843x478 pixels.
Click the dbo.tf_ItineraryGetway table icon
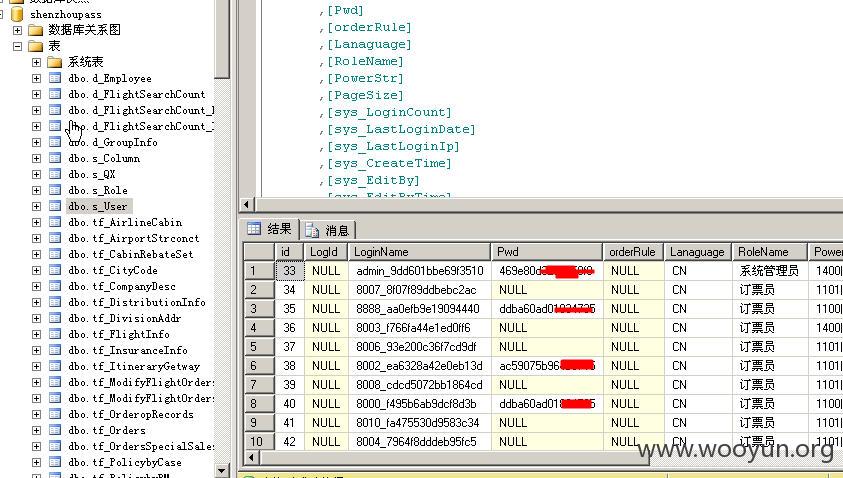point(55,366)
